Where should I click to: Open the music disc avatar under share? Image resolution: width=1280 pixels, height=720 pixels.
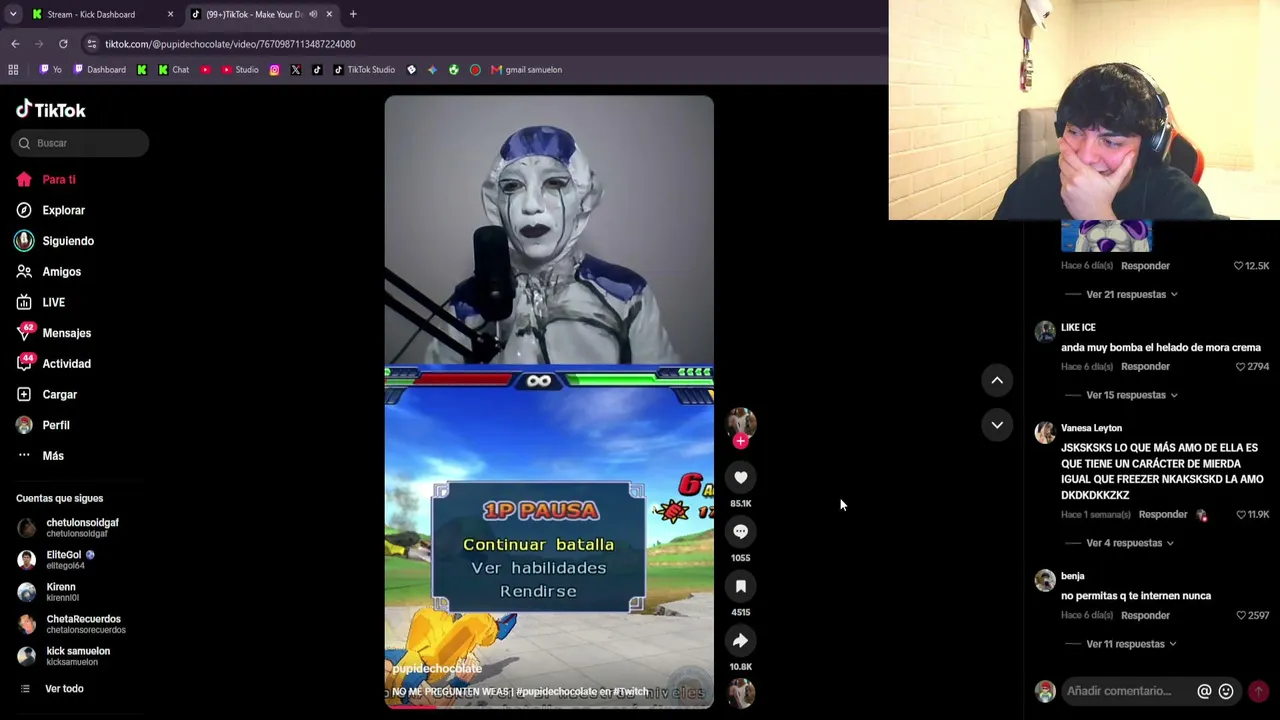point(741,692)
